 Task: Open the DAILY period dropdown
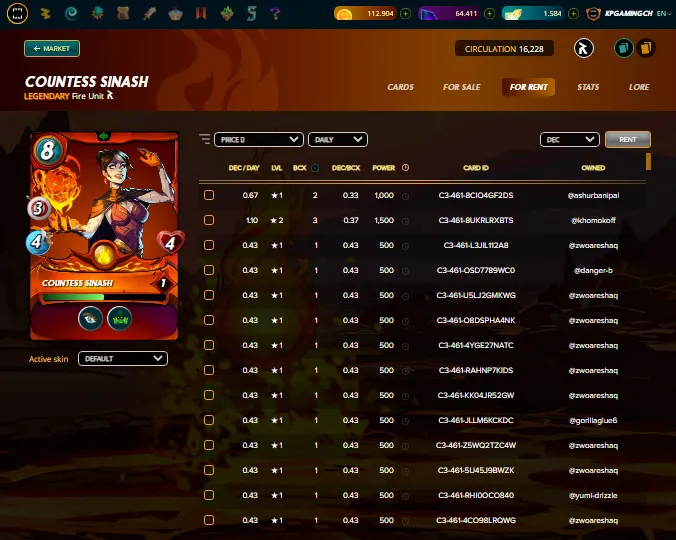click(338, 140)
